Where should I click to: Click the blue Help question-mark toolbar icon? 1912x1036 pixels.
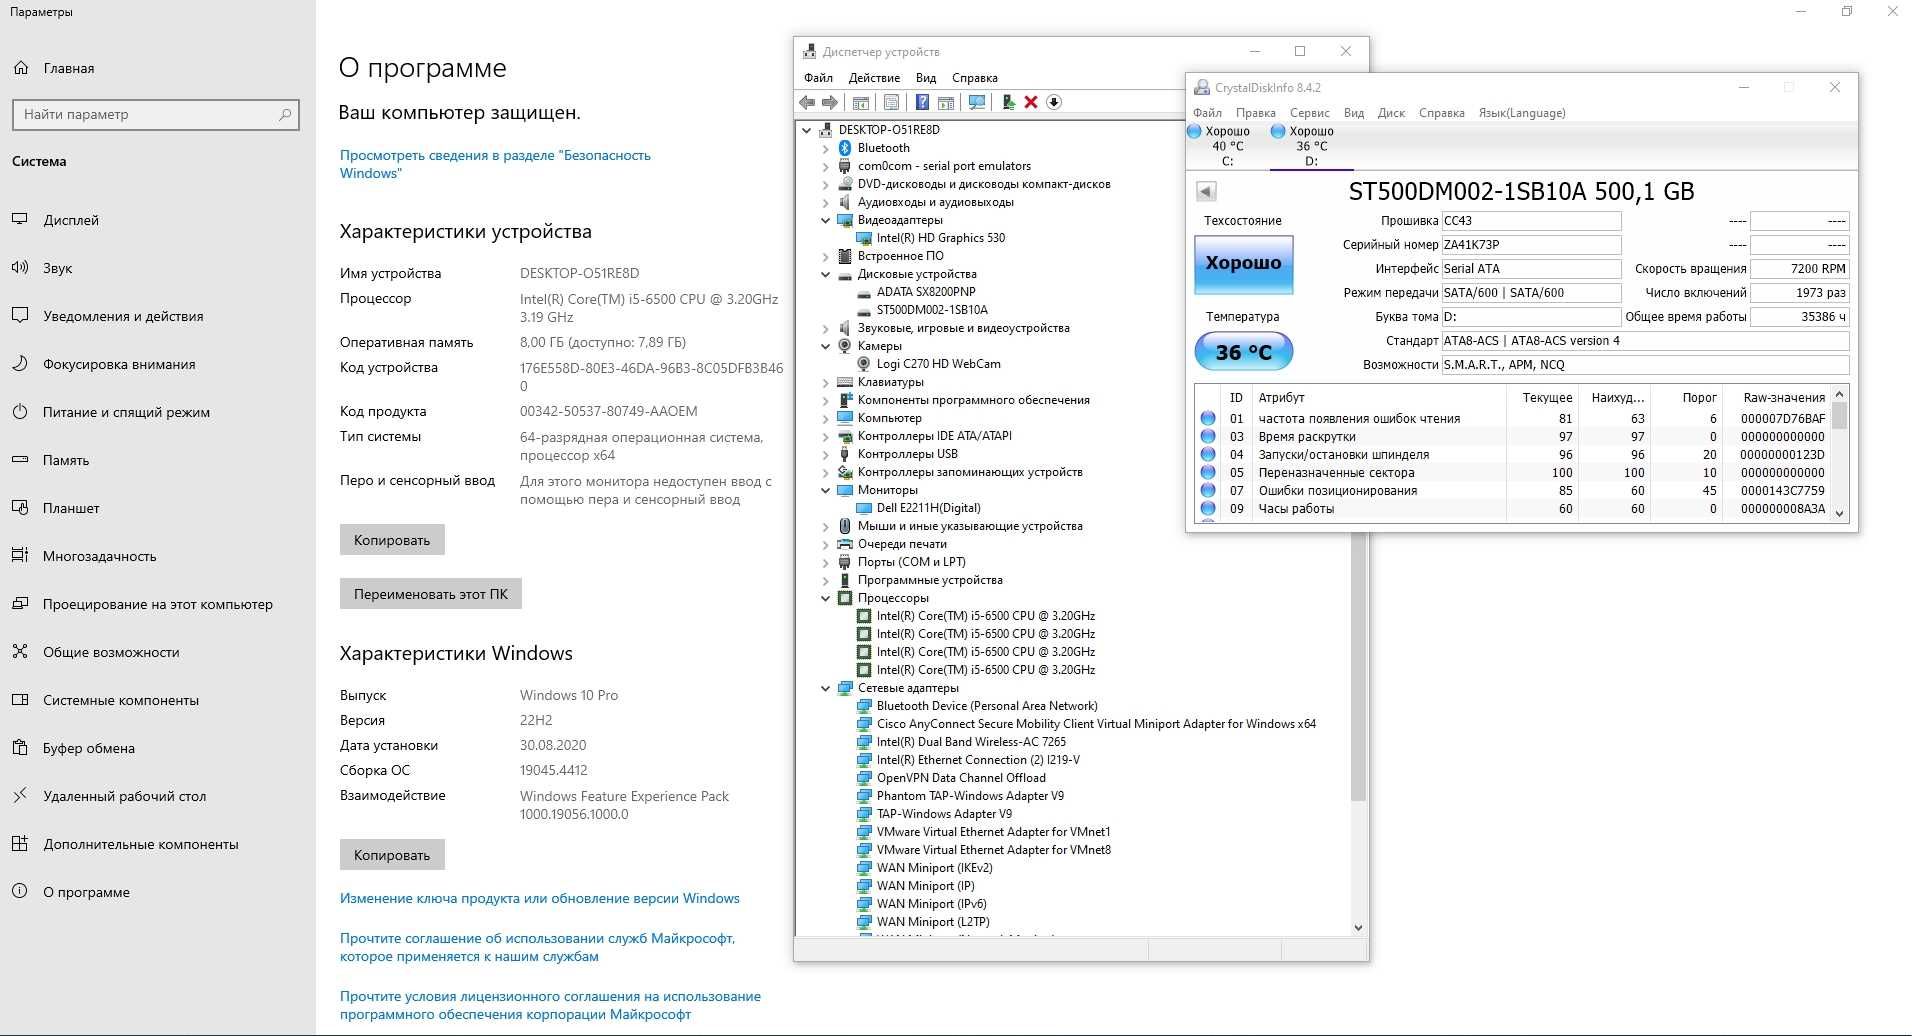tap(922, 102)
